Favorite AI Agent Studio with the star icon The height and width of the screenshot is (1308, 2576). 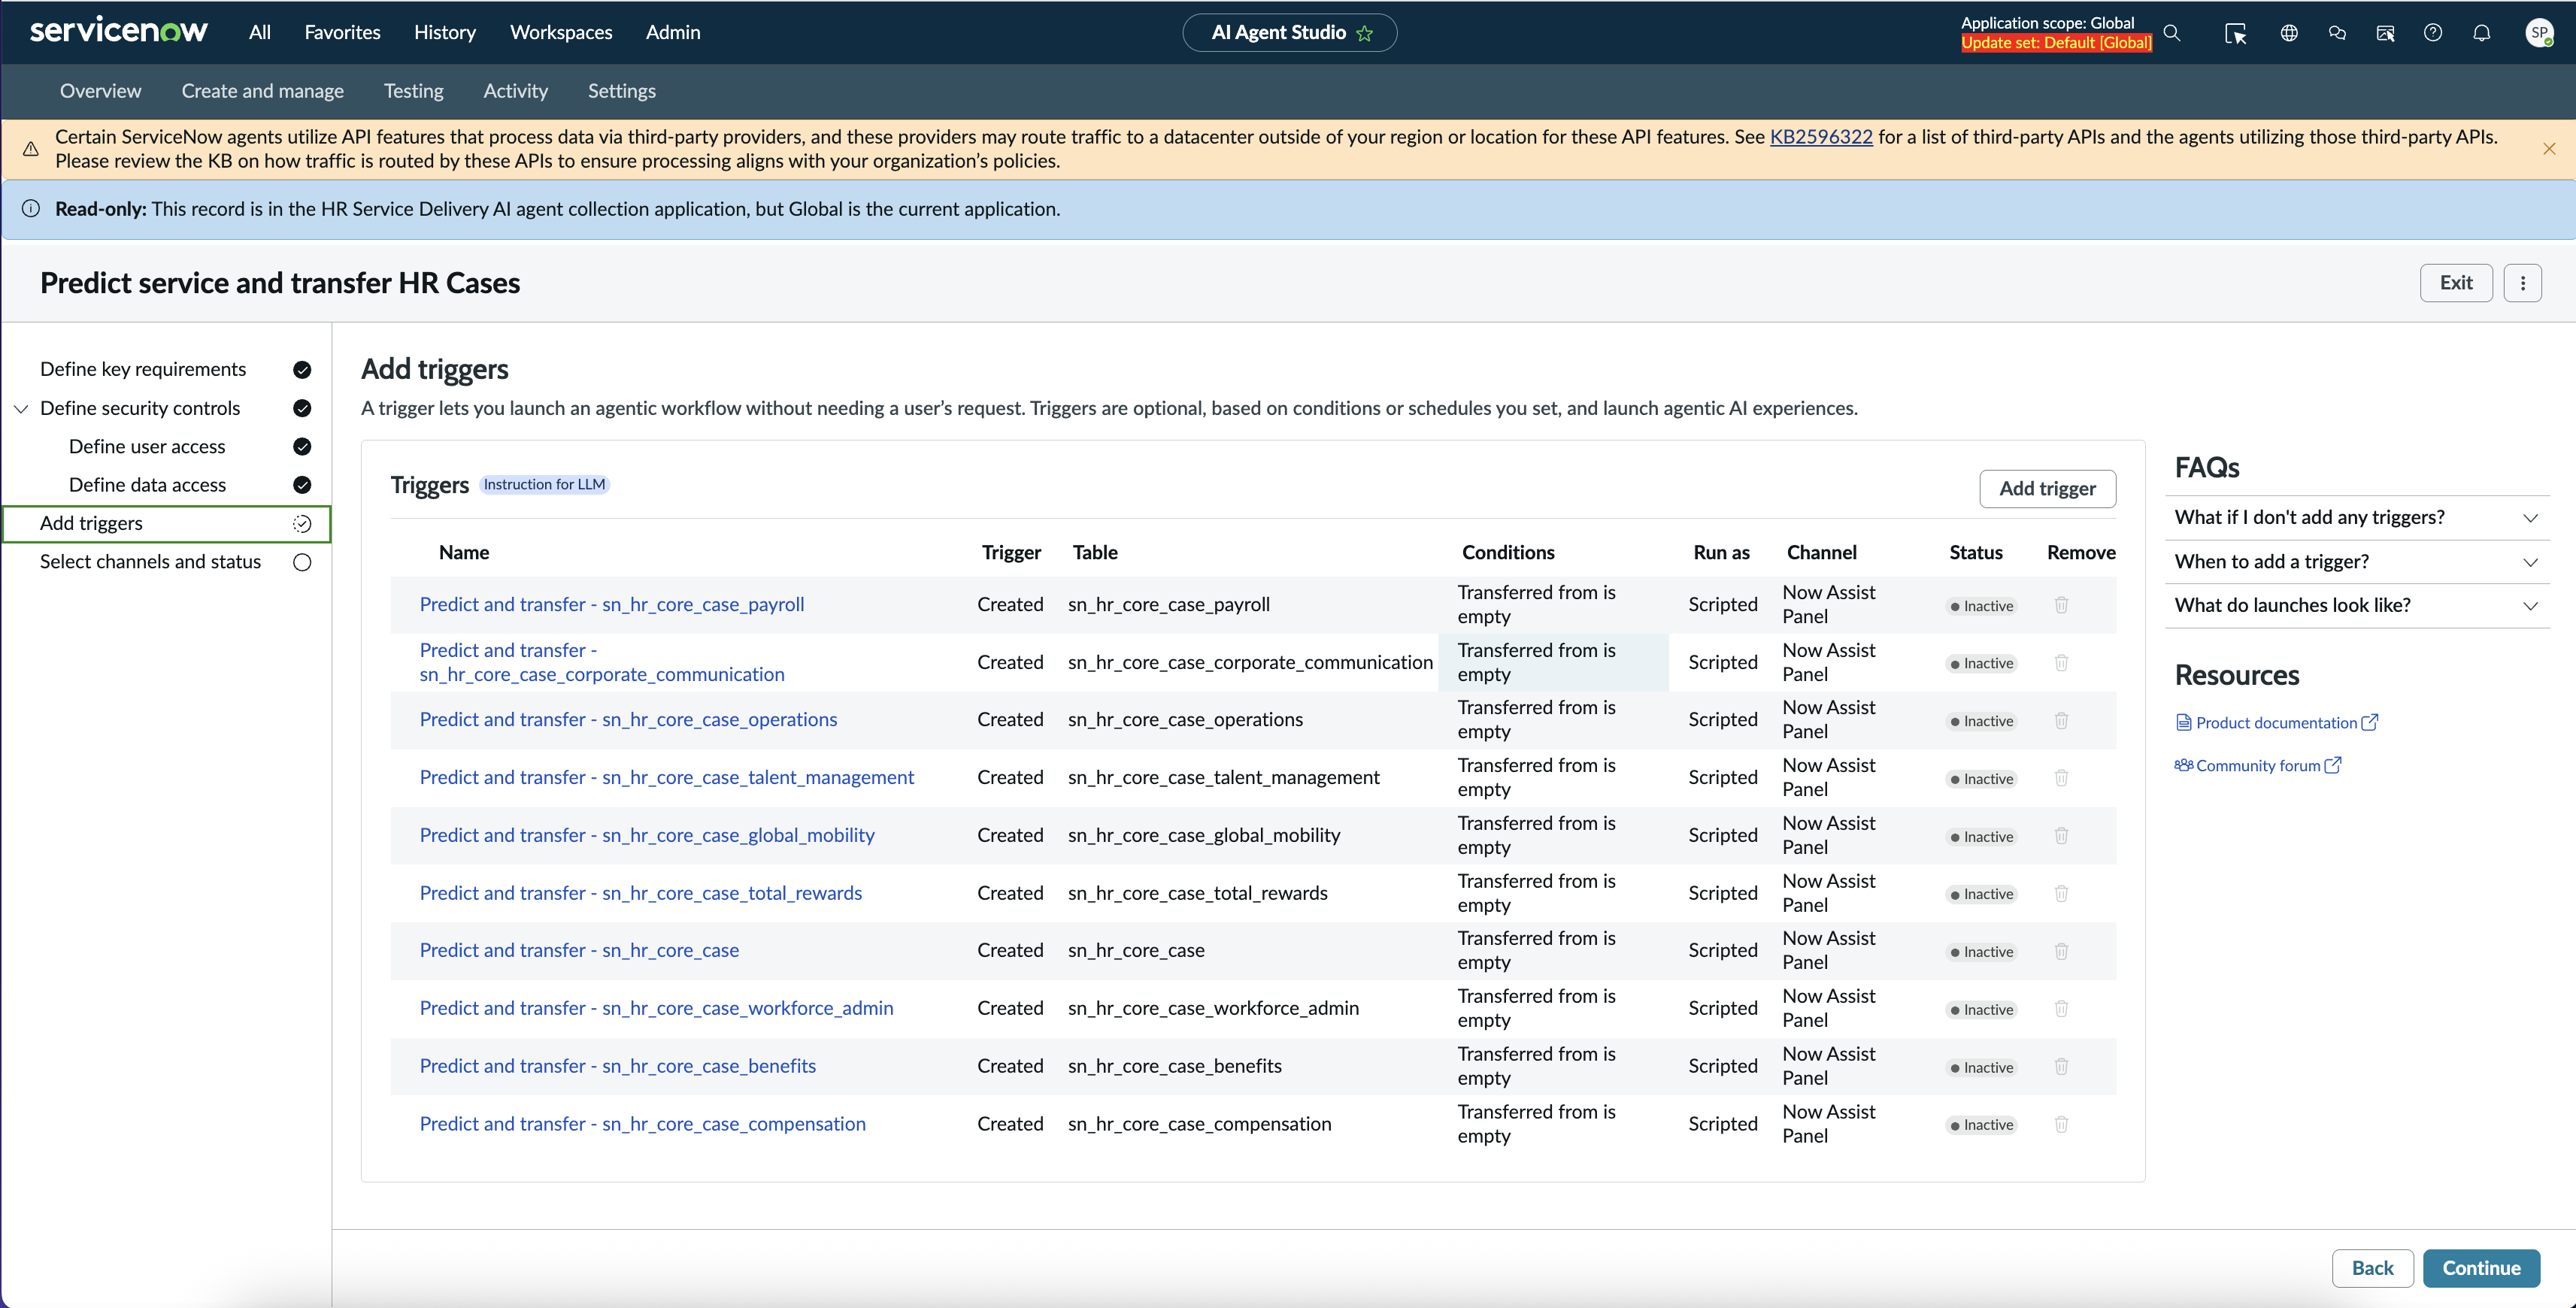click(x=1365, y=33)
